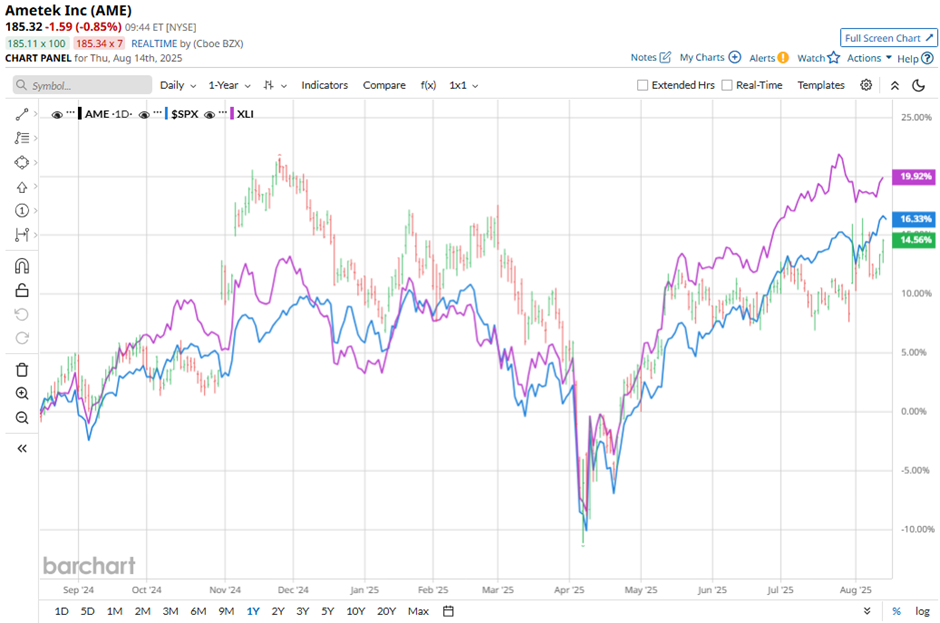Click the undo arrow icon
The image size is (940, 623).
(22, 314)
